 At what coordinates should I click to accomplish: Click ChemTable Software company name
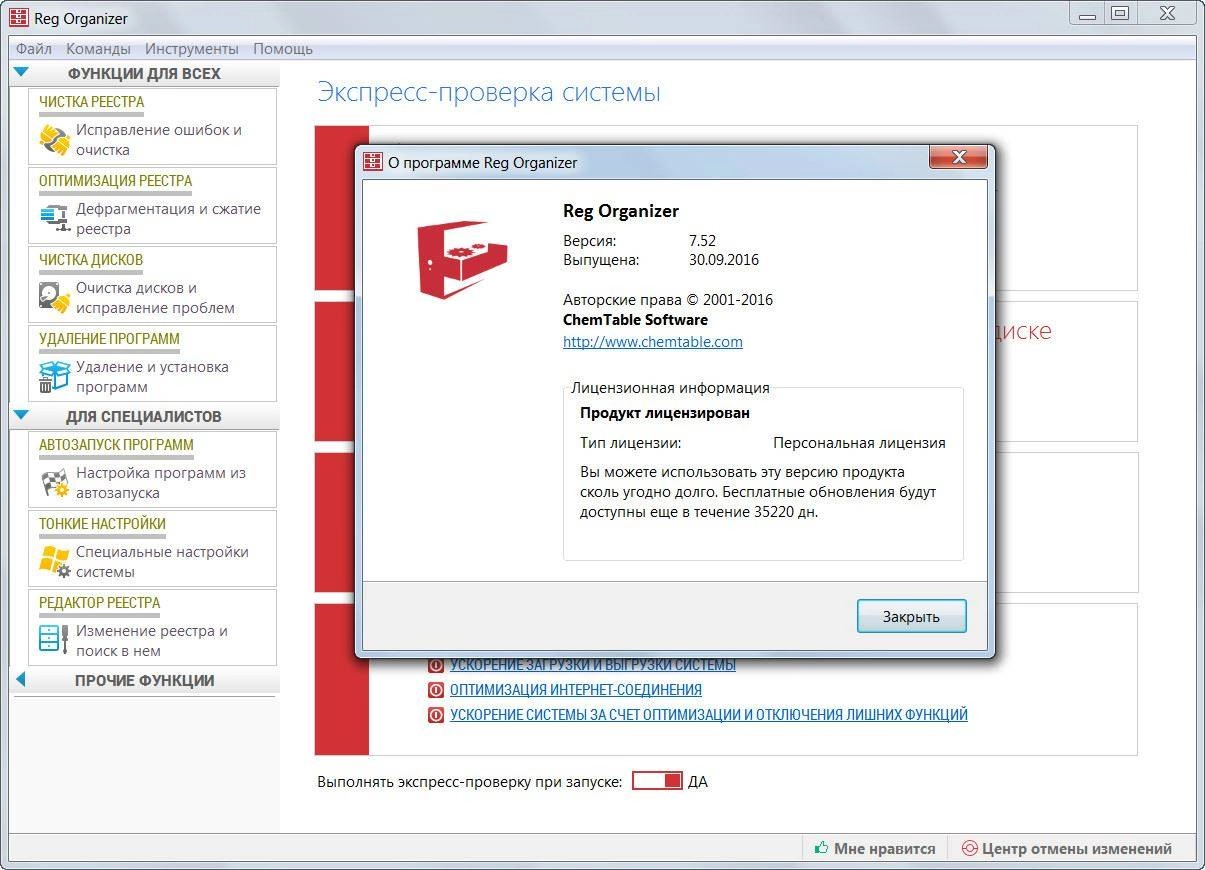pyautogui.click(x=635, y=320)
